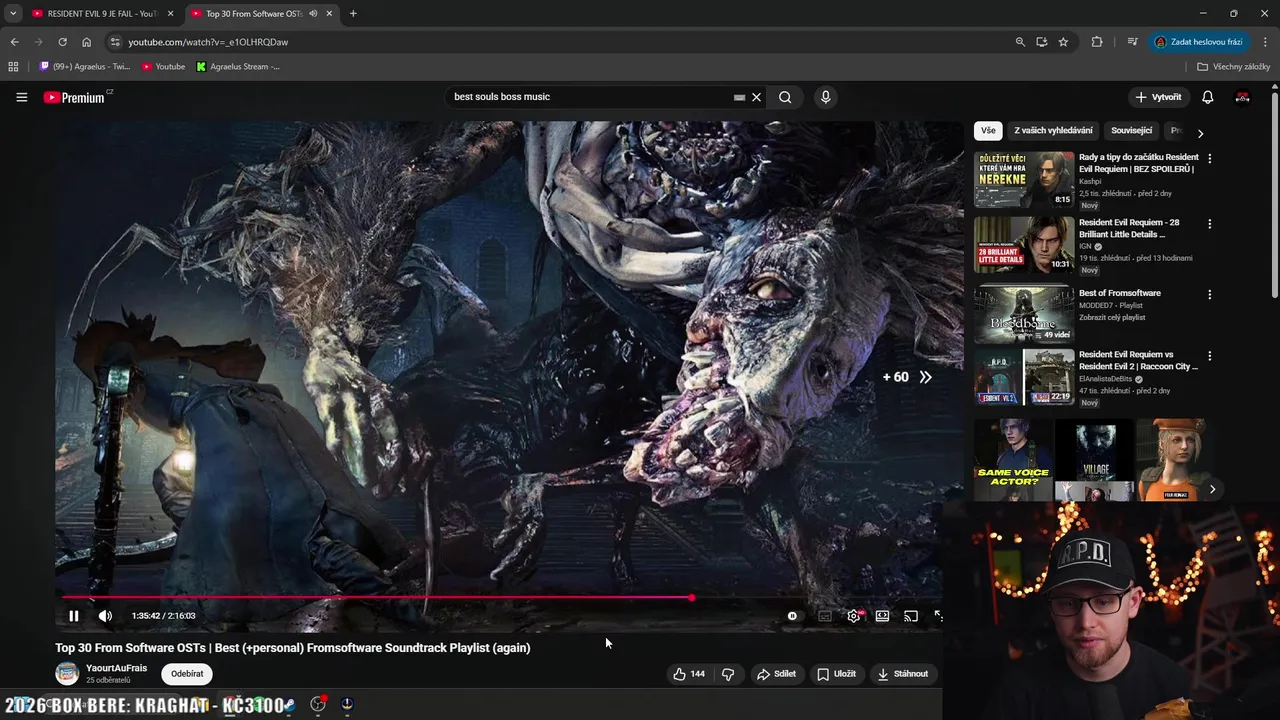Pause the playing video
The image size is (1280, 720).
(73, 616)
